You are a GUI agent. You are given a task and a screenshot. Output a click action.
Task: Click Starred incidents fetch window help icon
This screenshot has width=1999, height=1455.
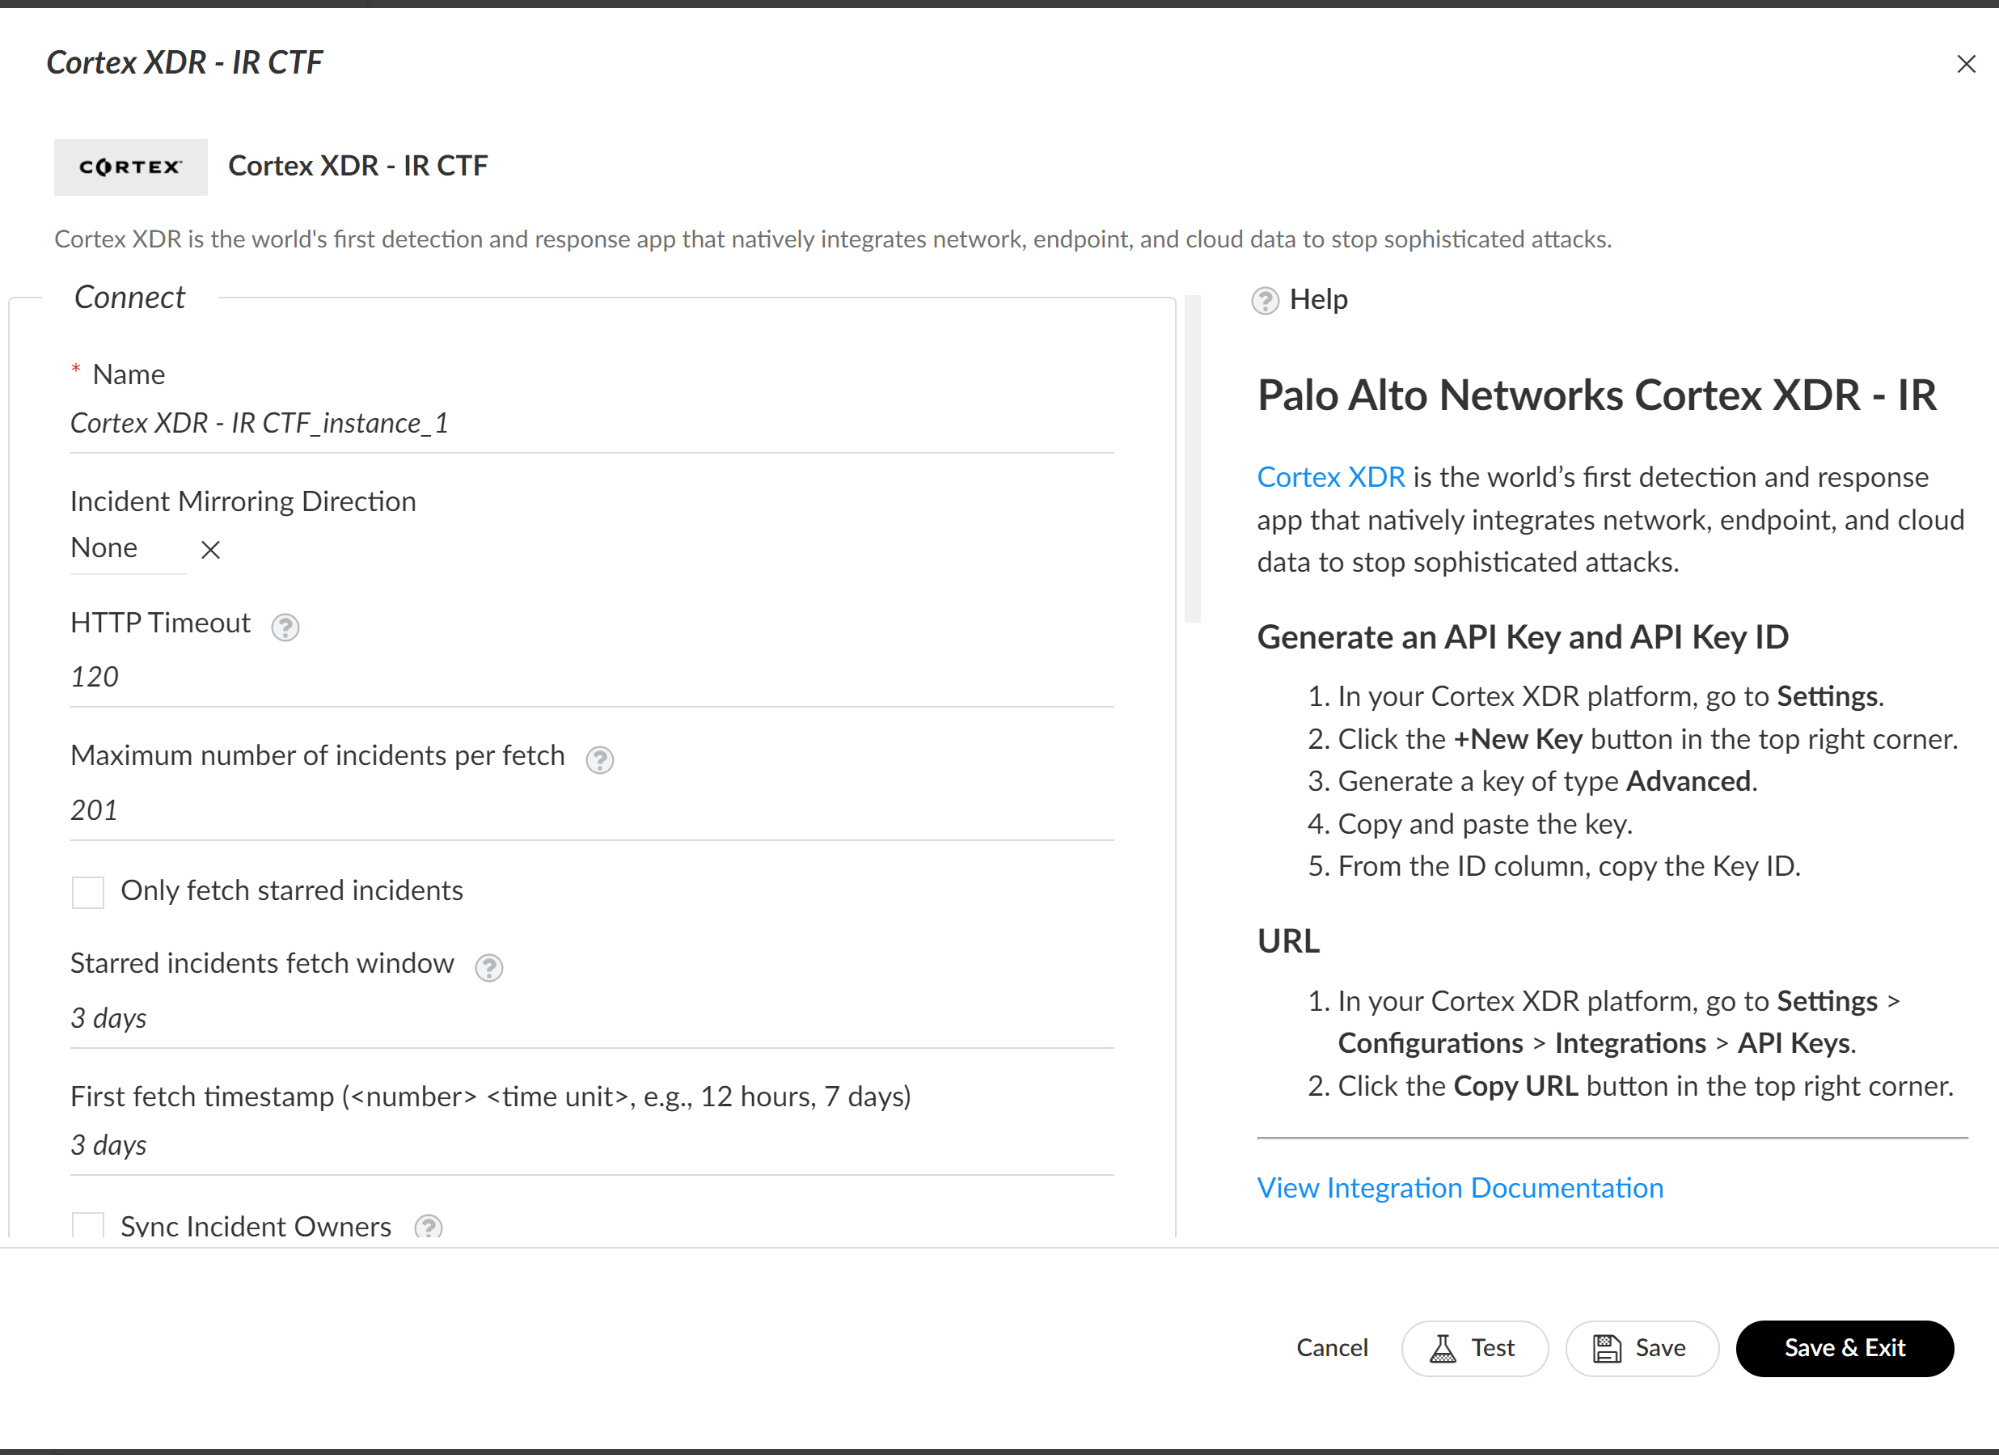[x=488, y=967]
